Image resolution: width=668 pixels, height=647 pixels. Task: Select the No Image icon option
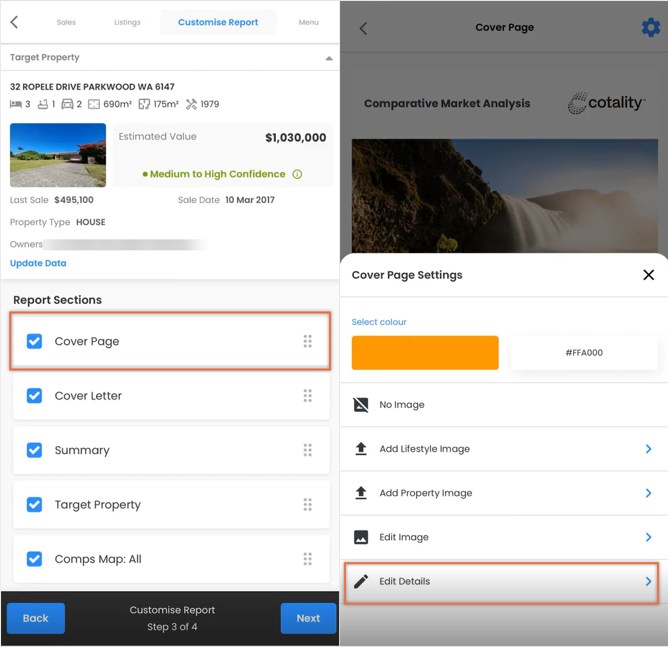(x=361, y=405)
